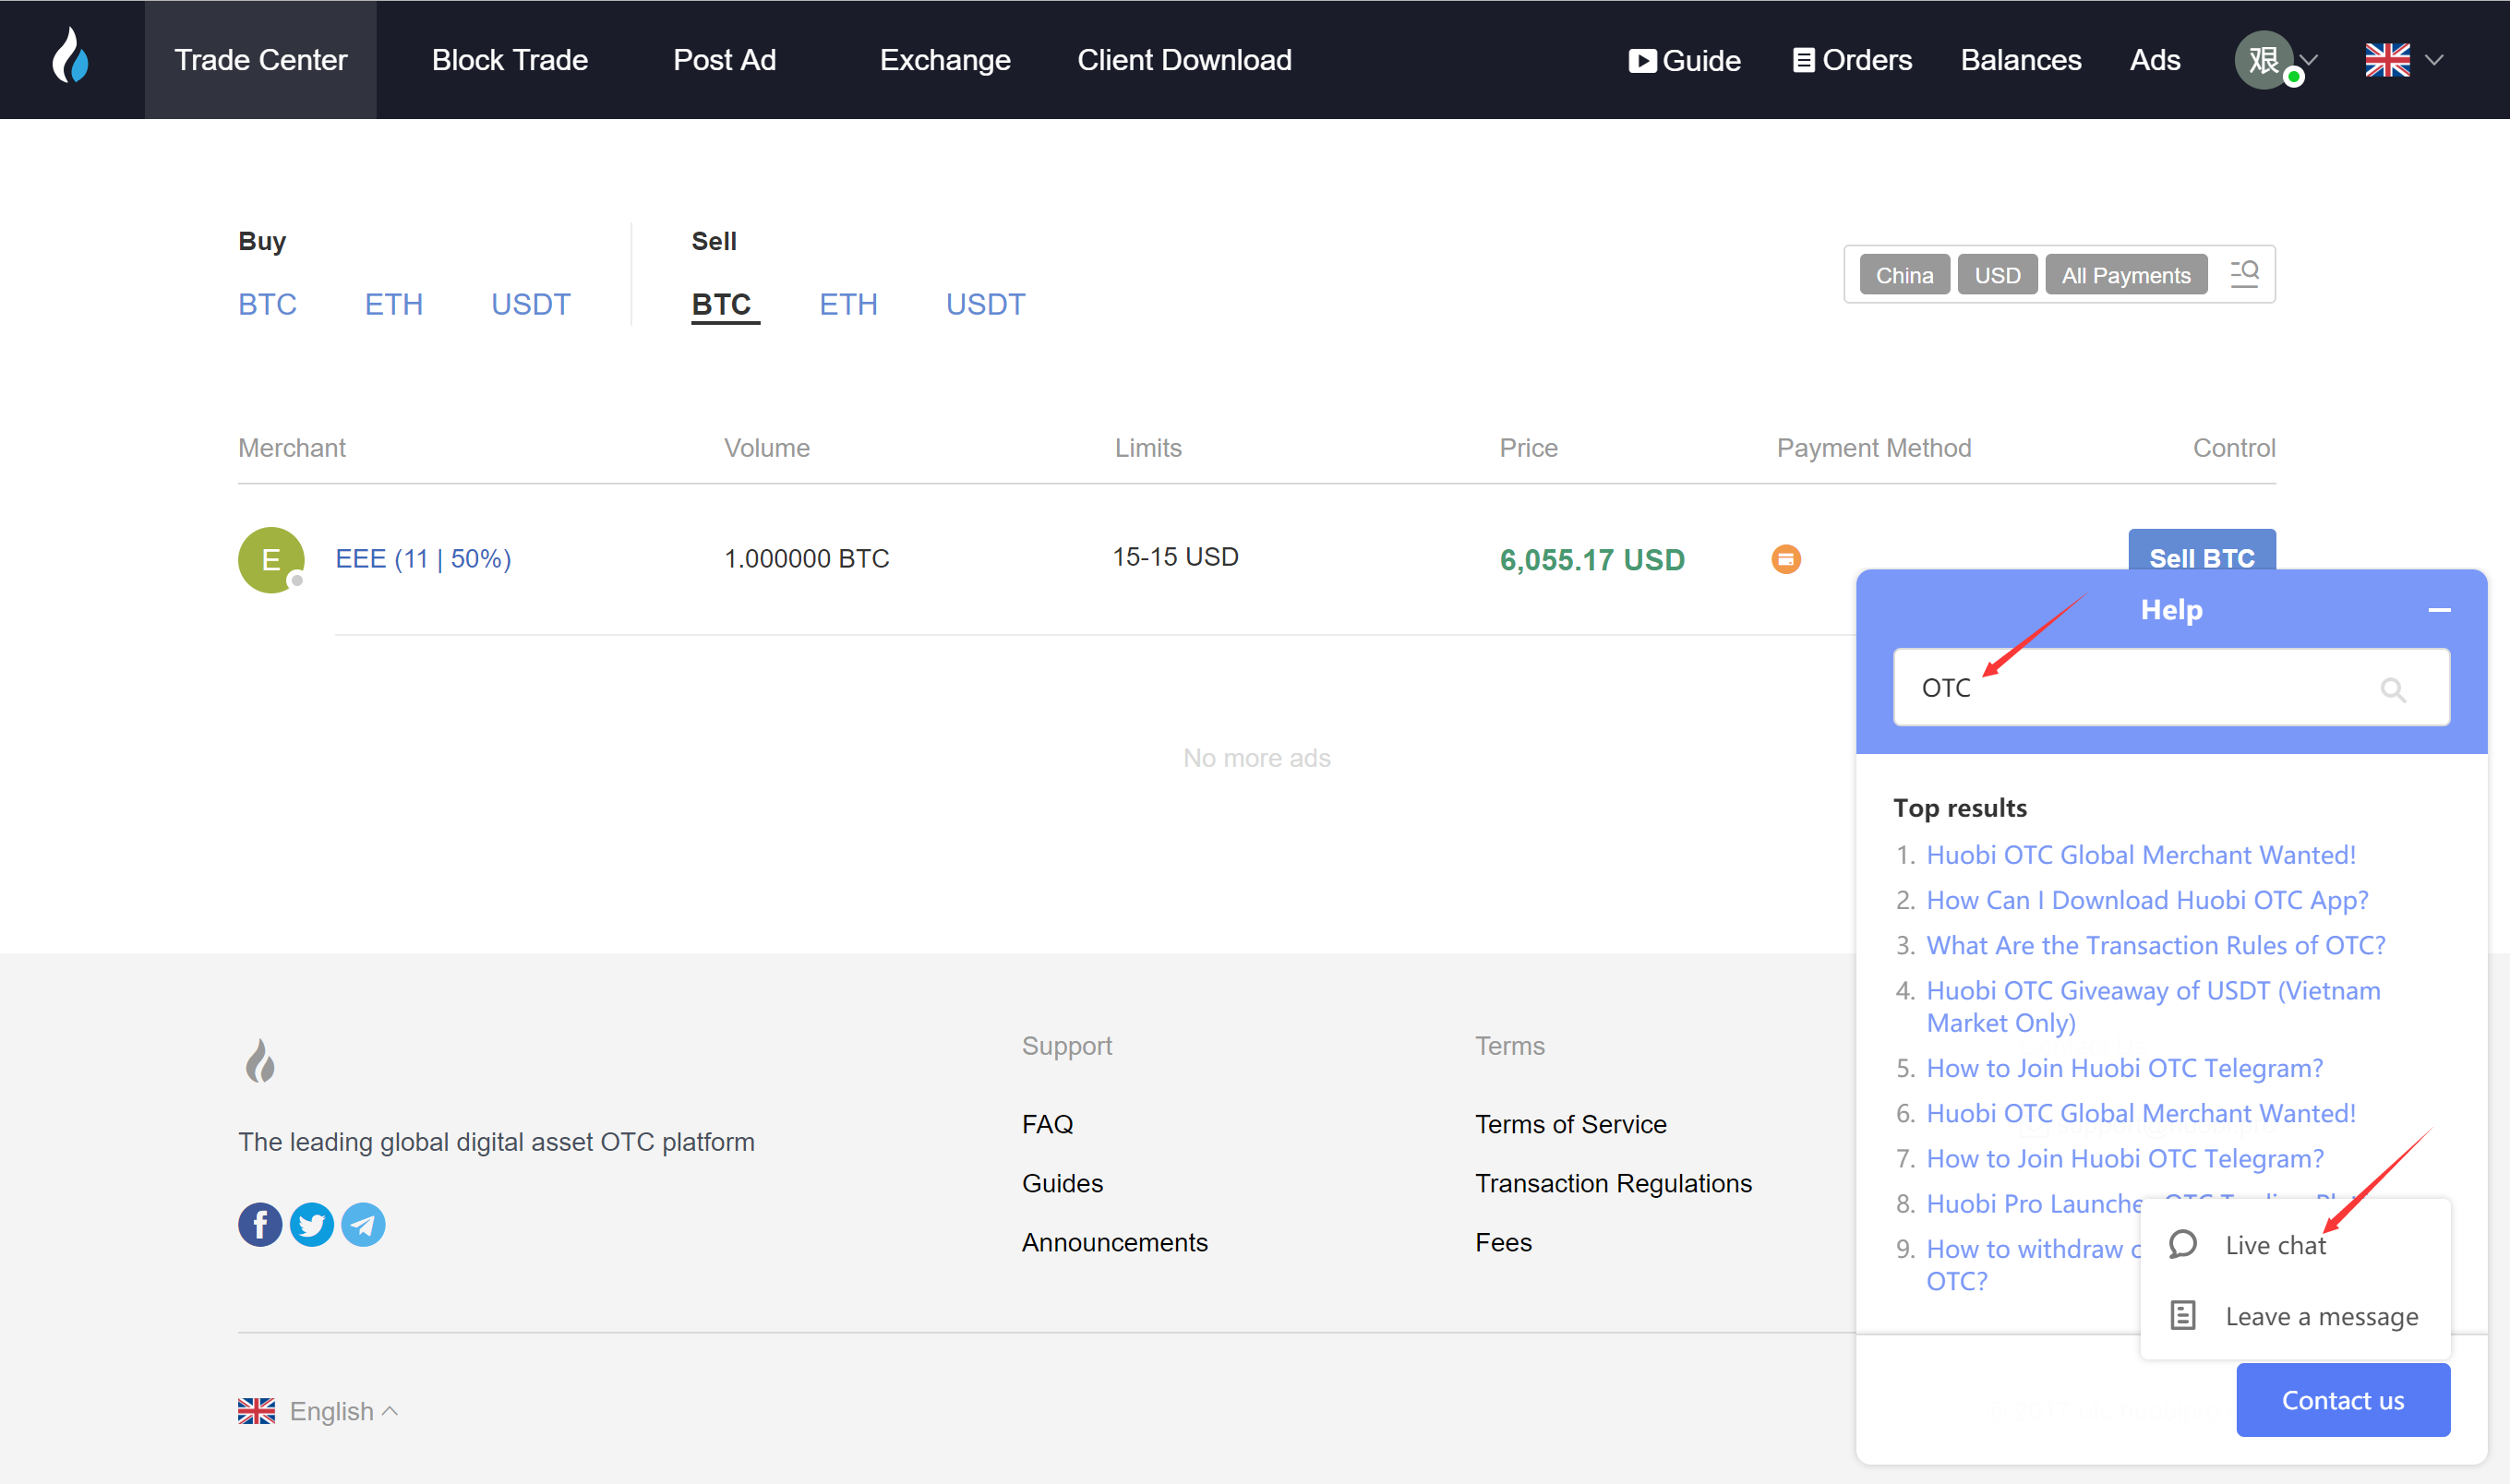Image resolution: width=2510 pixels, height=1484 pixels.
Task: Open the FAQ footer link
Action: coord(1047,1124)
